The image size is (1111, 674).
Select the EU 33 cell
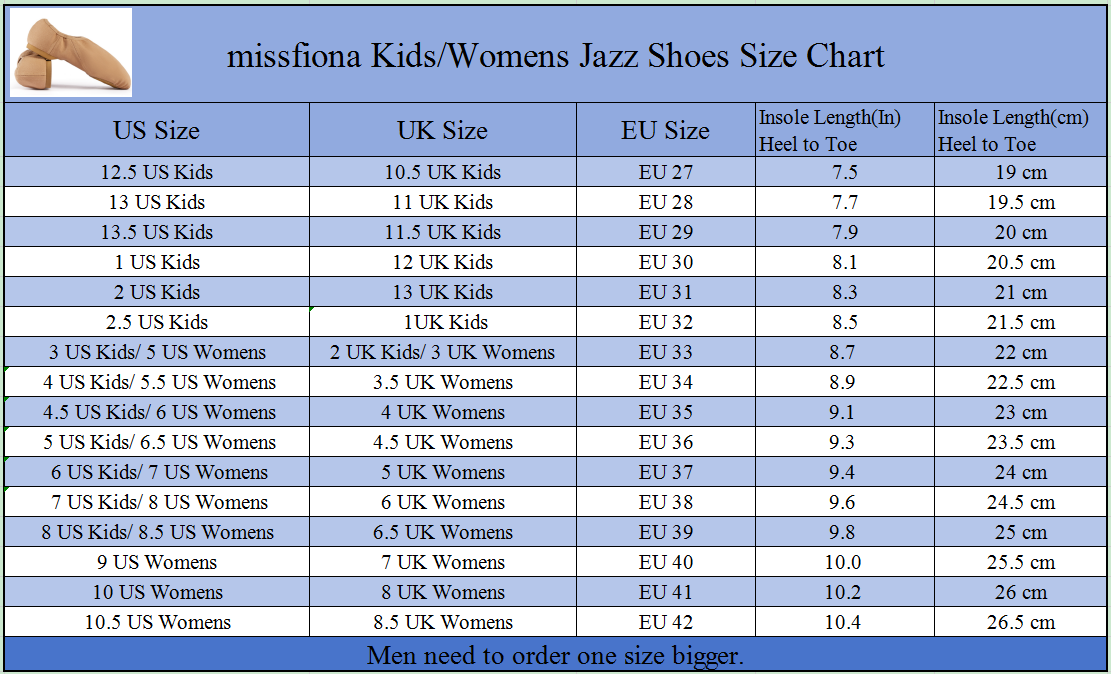coord(665,352)
